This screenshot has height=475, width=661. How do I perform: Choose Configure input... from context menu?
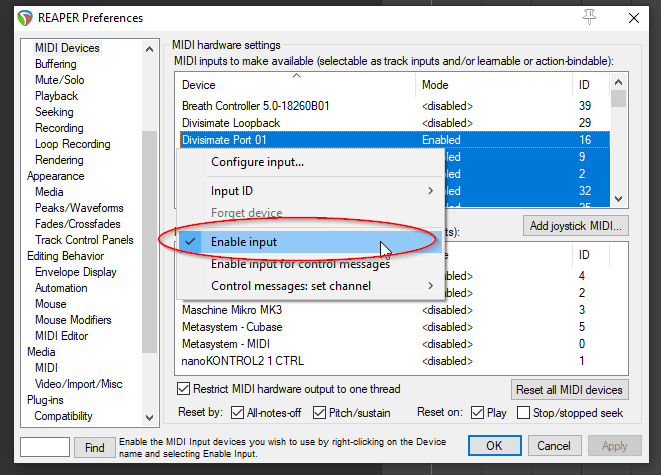point(310,162)
